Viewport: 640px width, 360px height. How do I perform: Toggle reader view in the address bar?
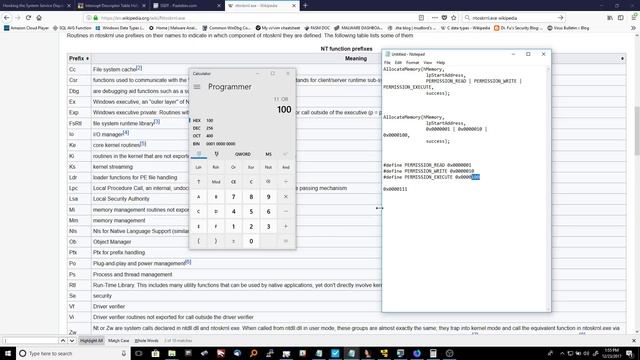pos(421,18)
